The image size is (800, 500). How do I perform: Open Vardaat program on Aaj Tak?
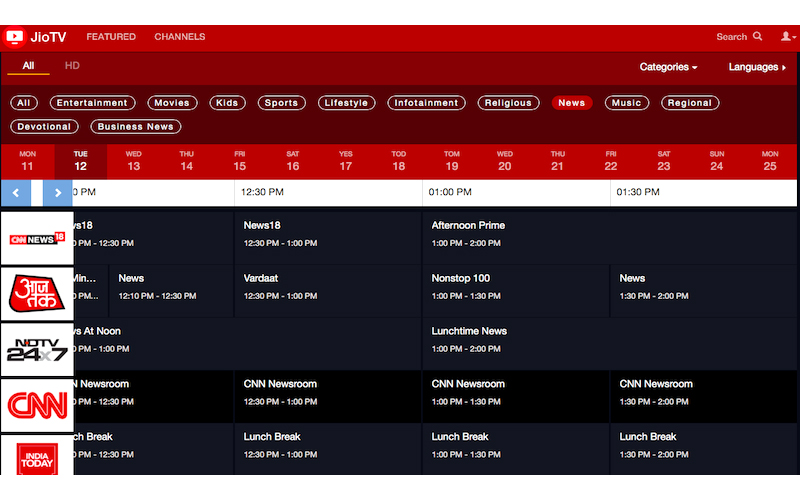pyautogui.click(x=328, y=291)
